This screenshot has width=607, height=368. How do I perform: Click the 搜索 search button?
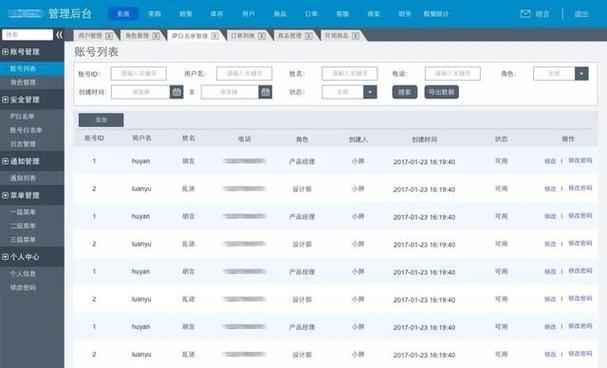(x=405, y=92)
